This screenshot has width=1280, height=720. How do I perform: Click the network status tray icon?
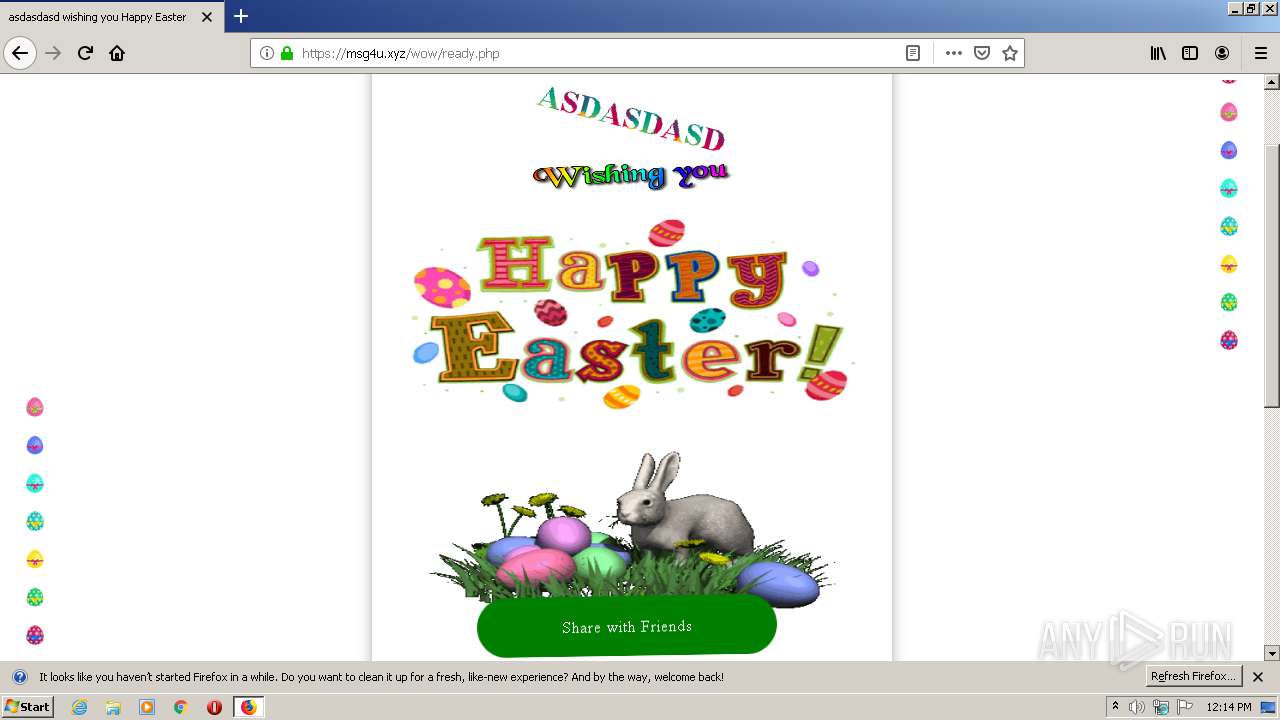[1162, 707]
